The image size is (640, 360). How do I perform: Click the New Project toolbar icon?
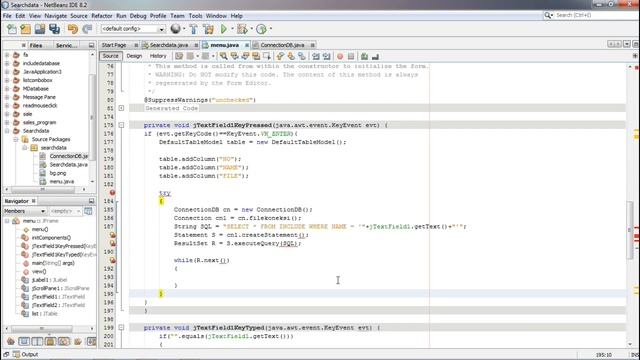(x=25, y=29)
